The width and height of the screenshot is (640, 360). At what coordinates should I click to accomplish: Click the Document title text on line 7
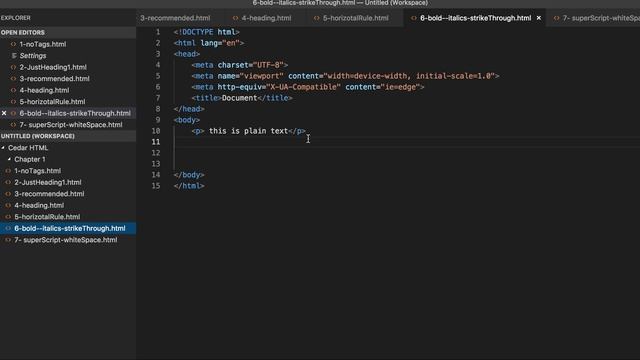(240, 98)
